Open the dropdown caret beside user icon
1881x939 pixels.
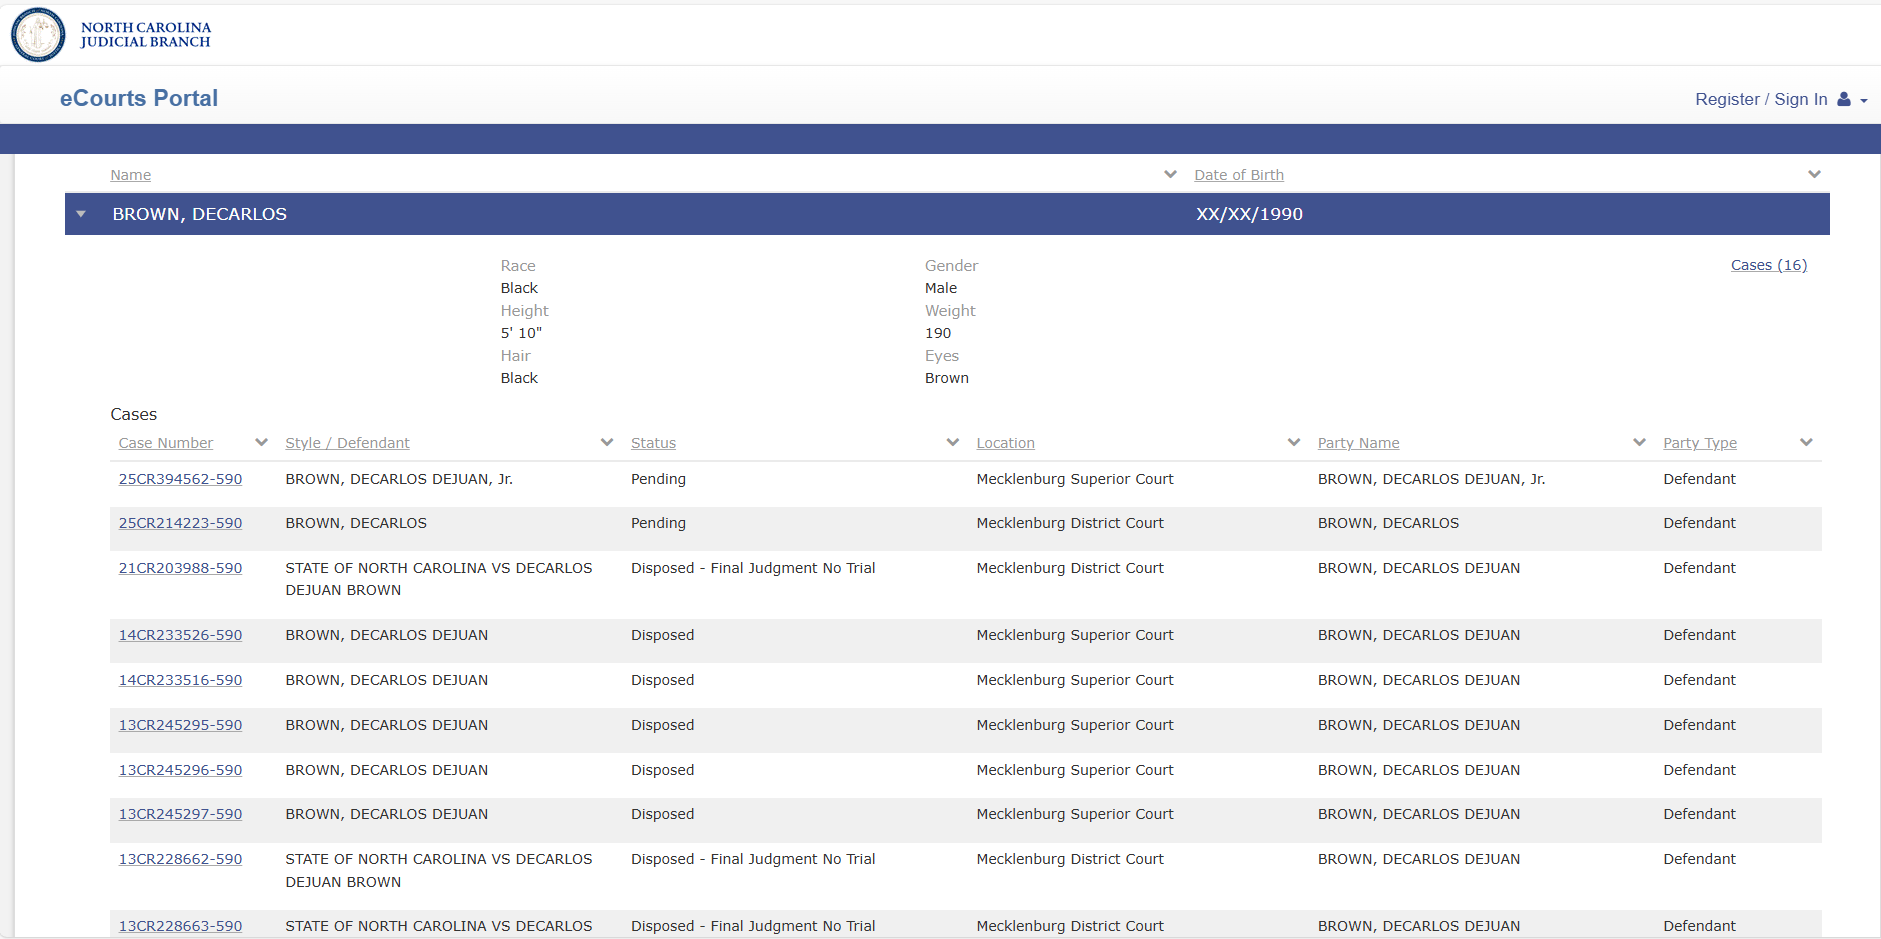1864,101
